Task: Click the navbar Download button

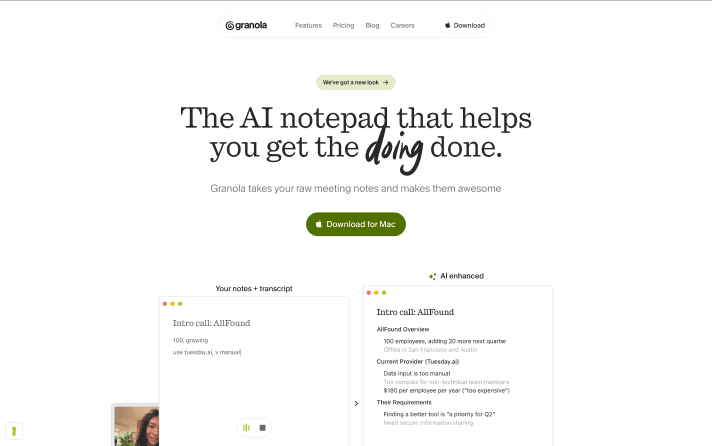Action: coord(465,25)
